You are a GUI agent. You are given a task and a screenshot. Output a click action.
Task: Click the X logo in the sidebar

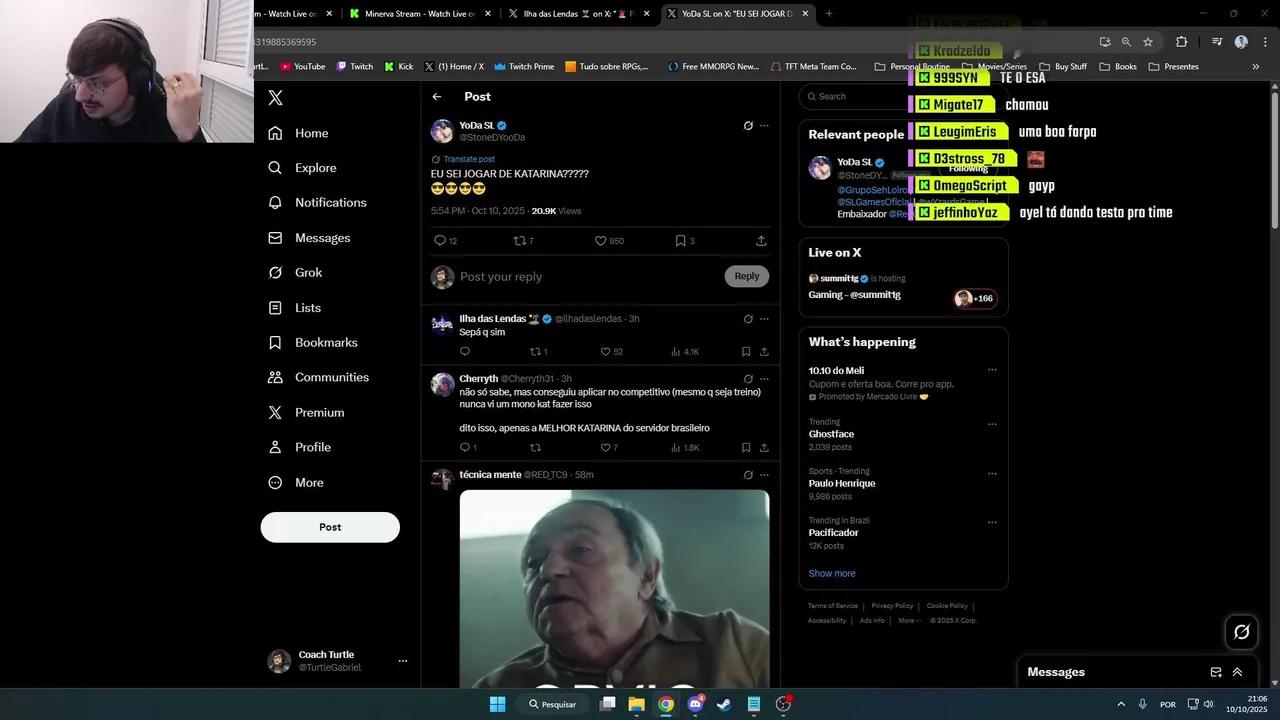coord(276,98)
